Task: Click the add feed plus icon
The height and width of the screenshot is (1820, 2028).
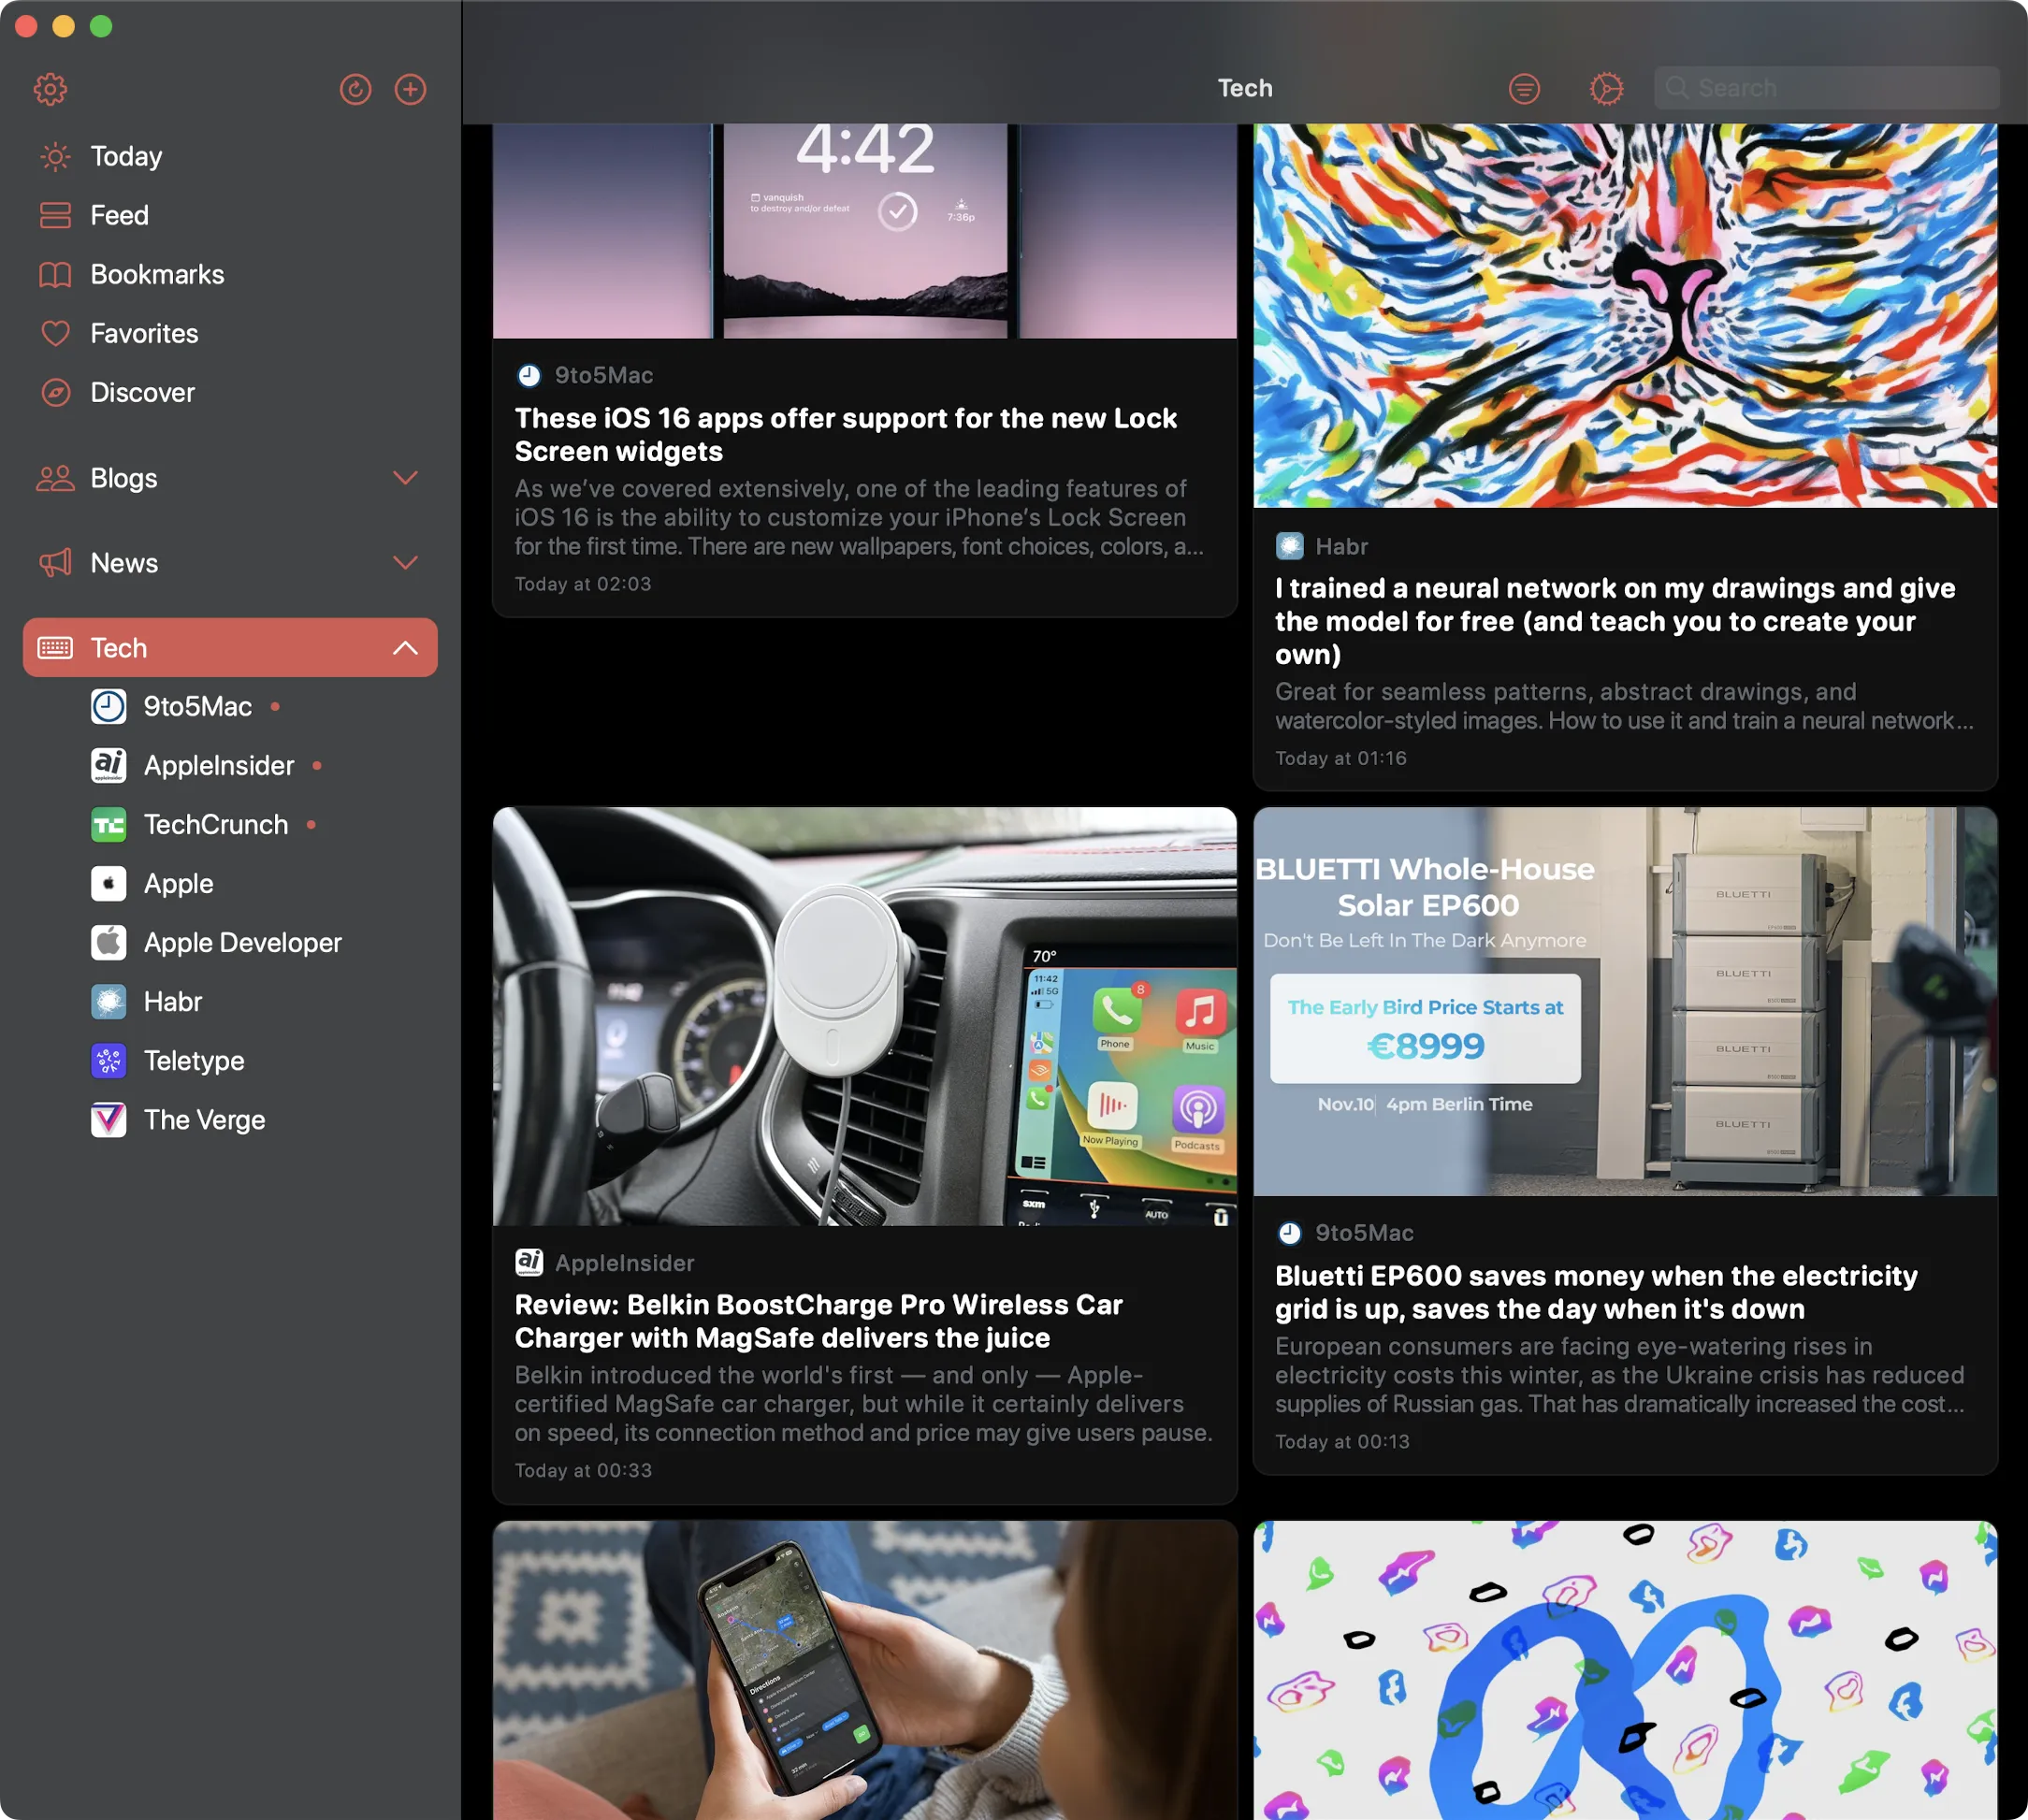Action: [x=410, y=89]
